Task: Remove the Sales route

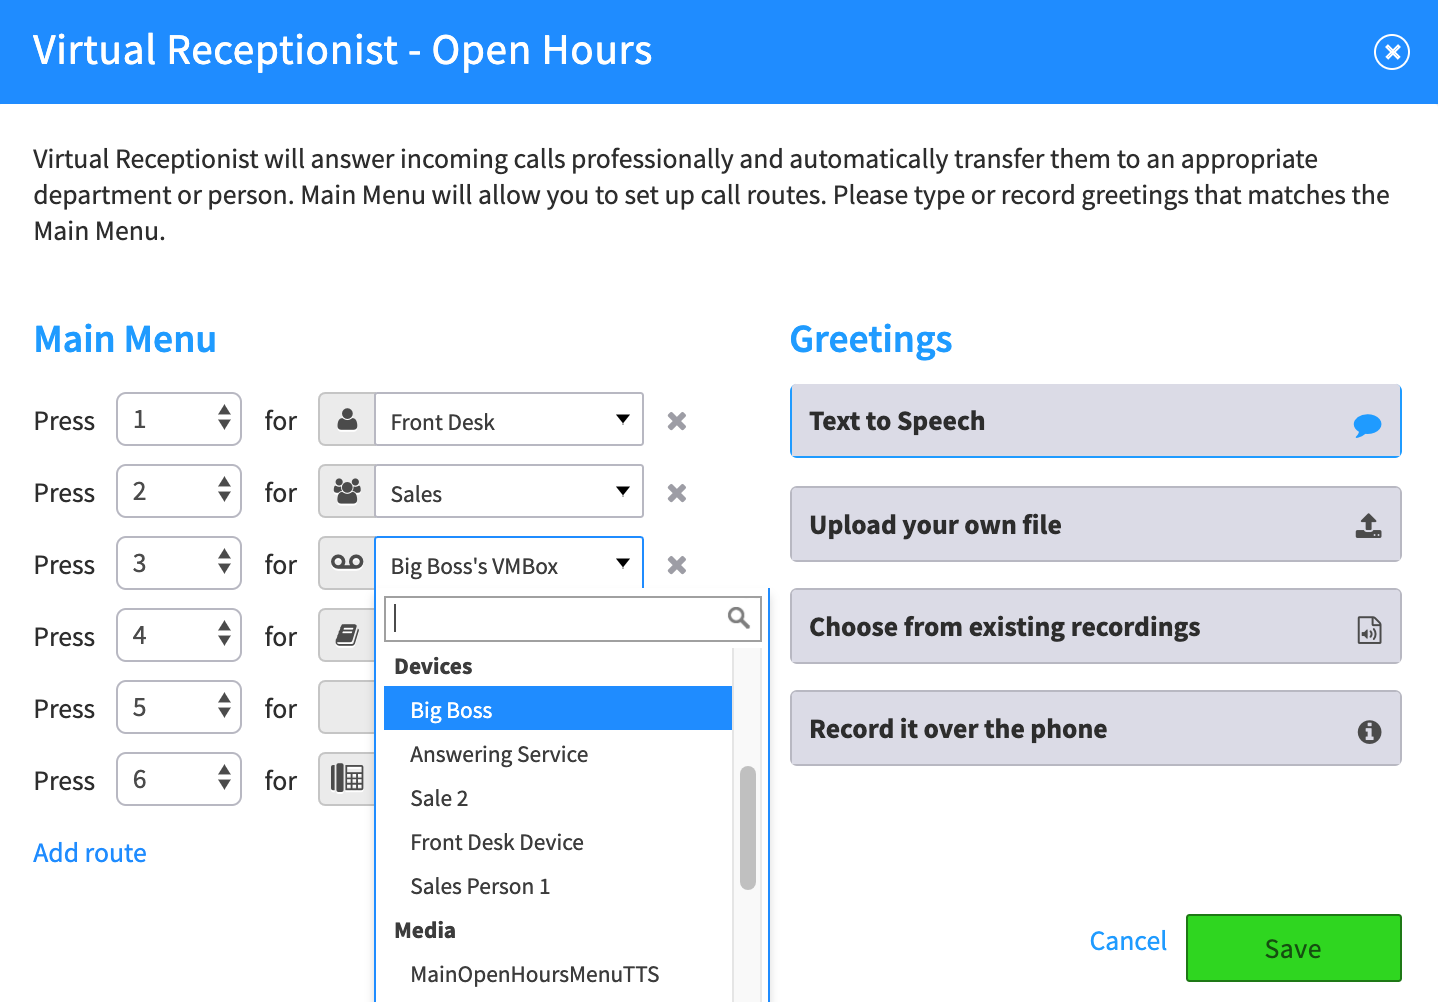Action: (677, 493)
